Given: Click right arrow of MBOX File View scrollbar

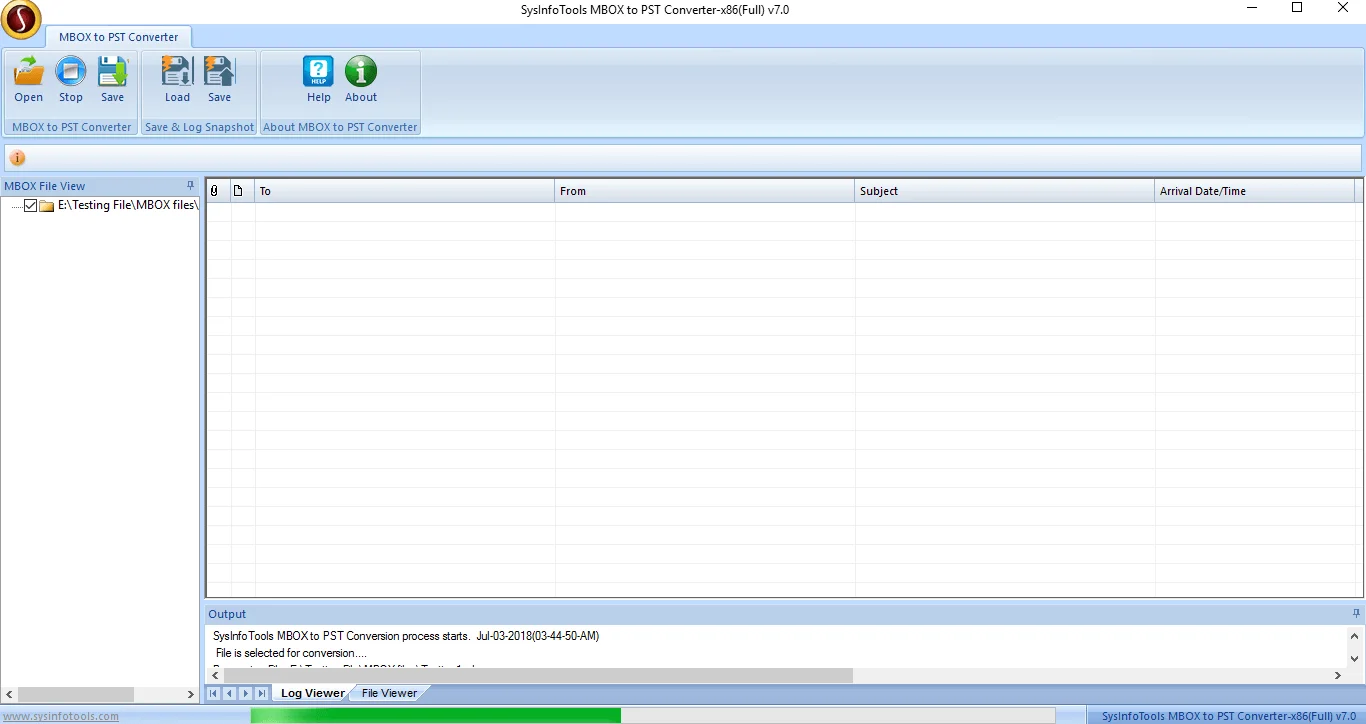Looking at the screenshot, I should 191,694.
